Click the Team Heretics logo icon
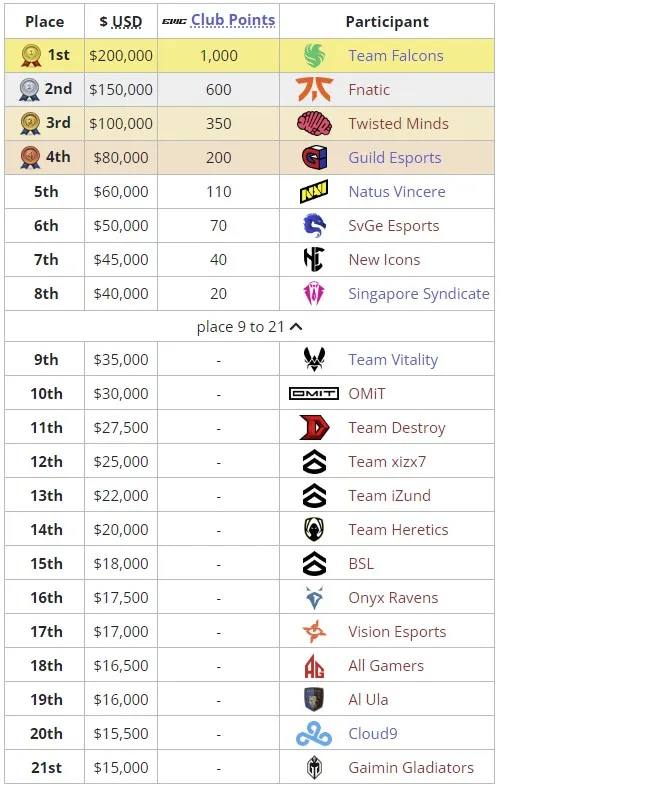 click(x=314, y=530)
